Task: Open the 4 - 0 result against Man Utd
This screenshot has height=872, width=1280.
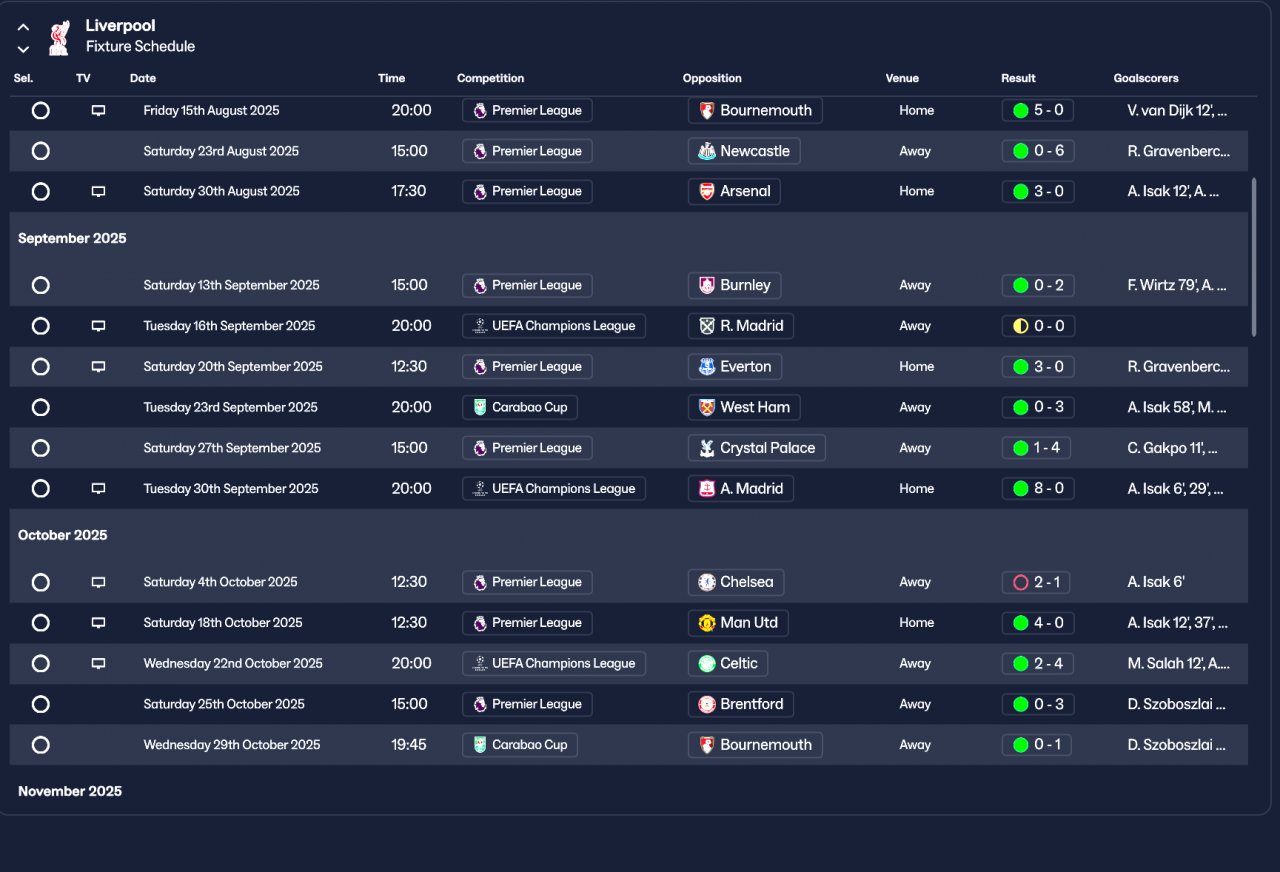Action: coord(1038,623)
